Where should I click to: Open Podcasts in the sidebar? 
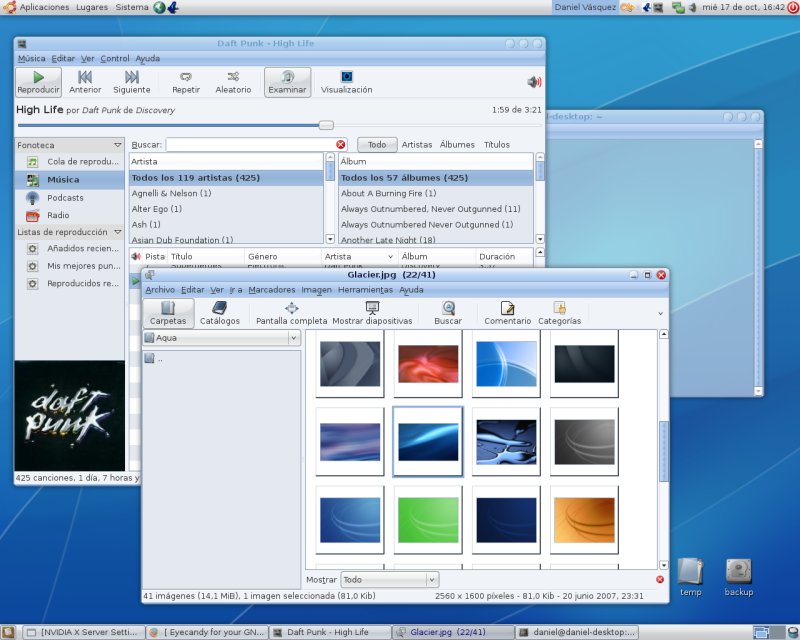tap(70, 198)
